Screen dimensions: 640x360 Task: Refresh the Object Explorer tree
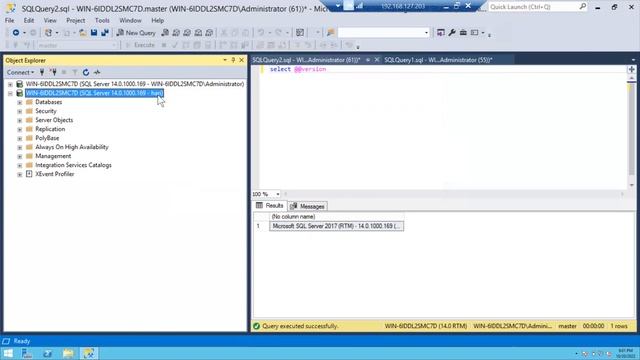(x=86, y=72)
